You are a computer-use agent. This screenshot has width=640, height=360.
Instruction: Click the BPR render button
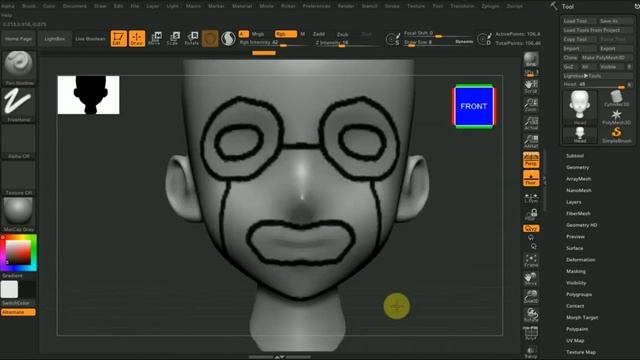531,60
